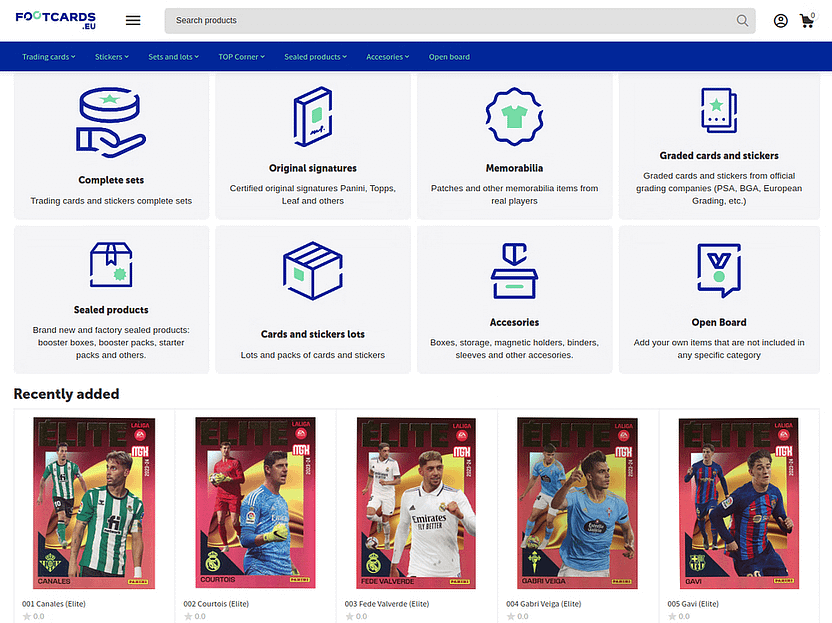The height and width of the screenshot is (623, 832).
Task: Select Open board in navigation bar
Action: point(449,57)
